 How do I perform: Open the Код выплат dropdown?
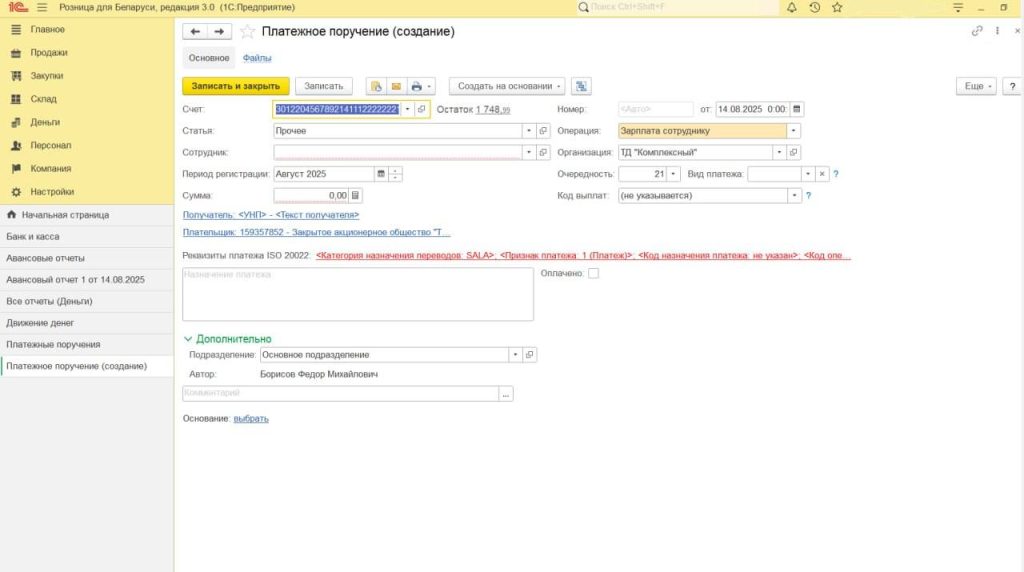coord(794,196)
